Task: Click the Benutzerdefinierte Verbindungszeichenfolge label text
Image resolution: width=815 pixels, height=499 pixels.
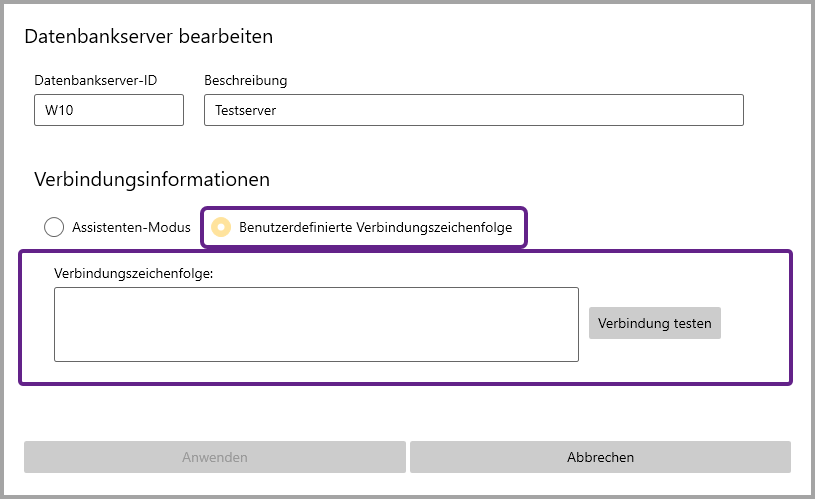Action: (375, 227)
